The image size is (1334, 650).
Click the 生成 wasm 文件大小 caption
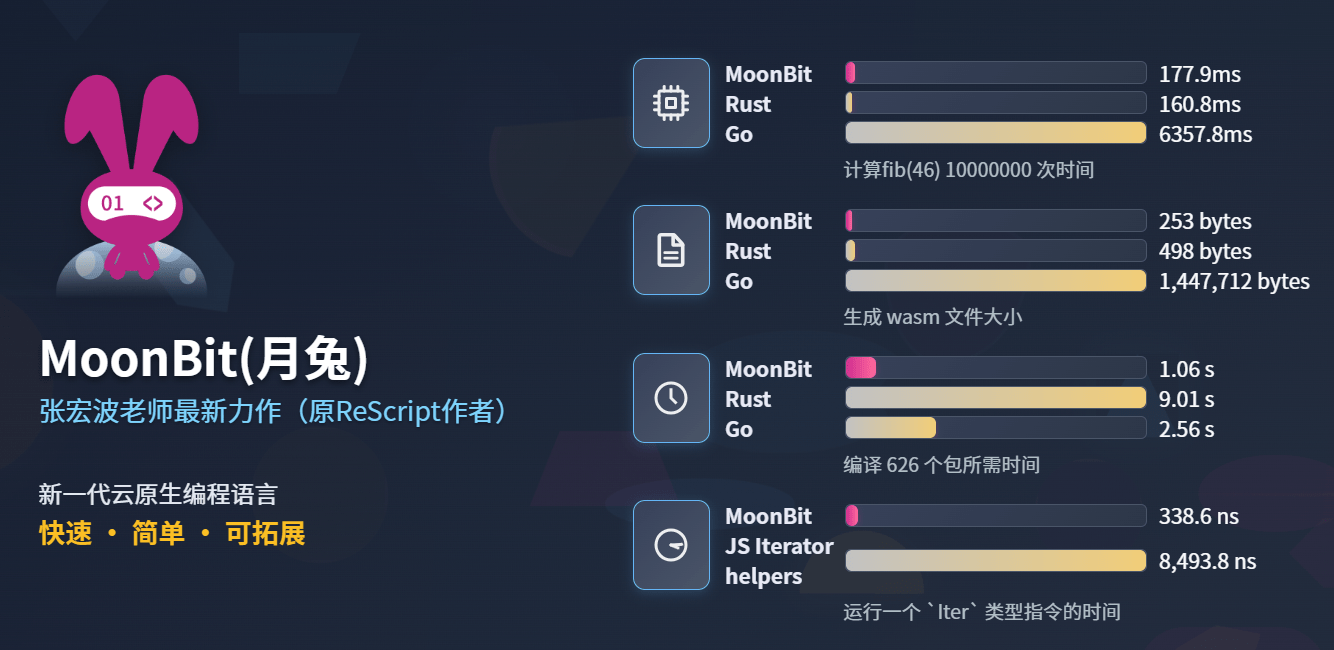tap(933, 317)
